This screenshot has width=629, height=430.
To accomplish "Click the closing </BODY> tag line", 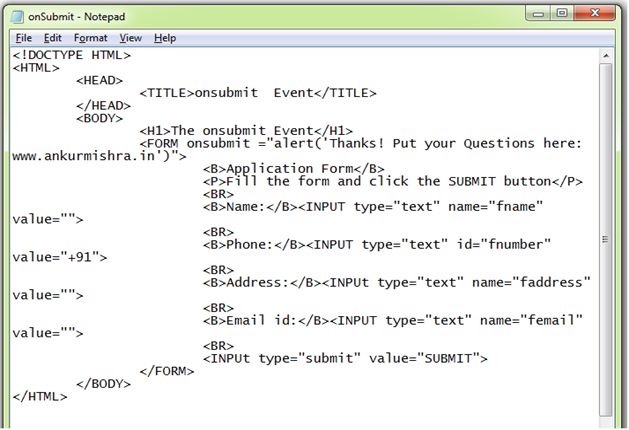I will point(103,384).
